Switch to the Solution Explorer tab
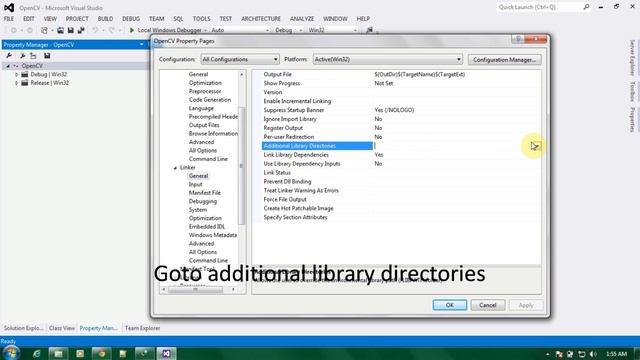 pyautogui.click(x=23, y=328)
